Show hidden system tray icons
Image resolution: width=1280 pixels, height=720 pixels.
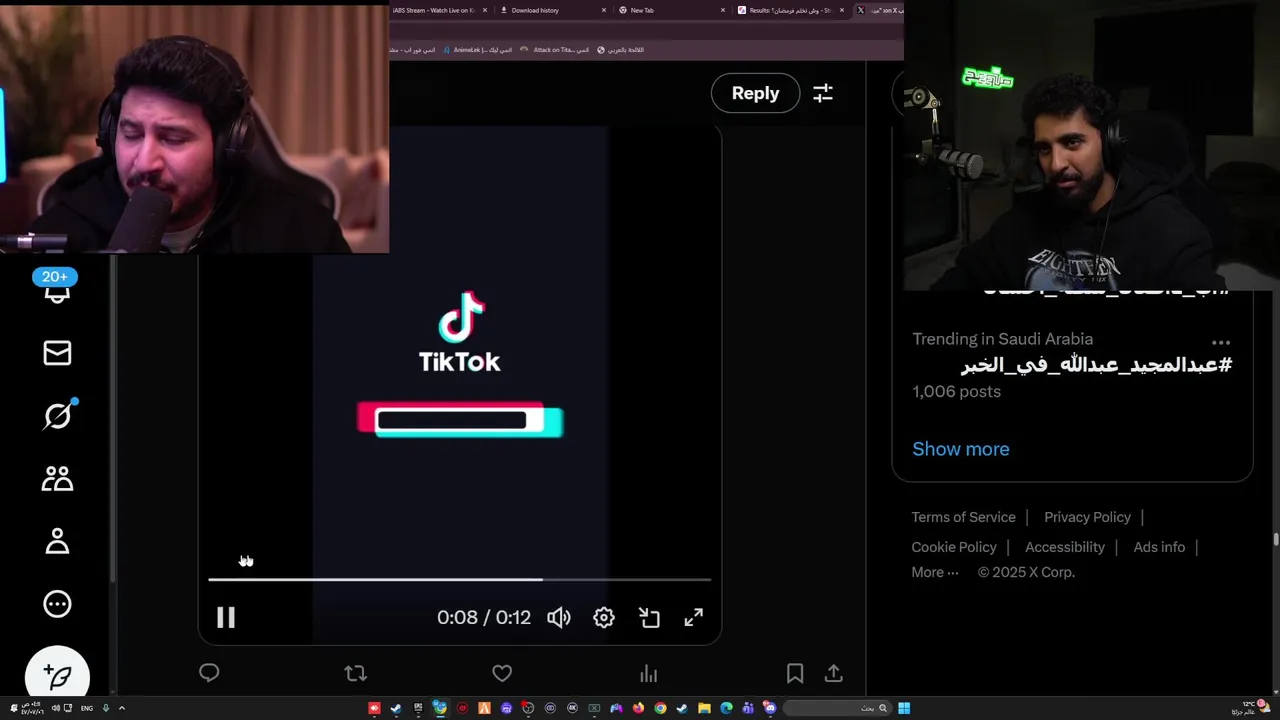[122, 708]
